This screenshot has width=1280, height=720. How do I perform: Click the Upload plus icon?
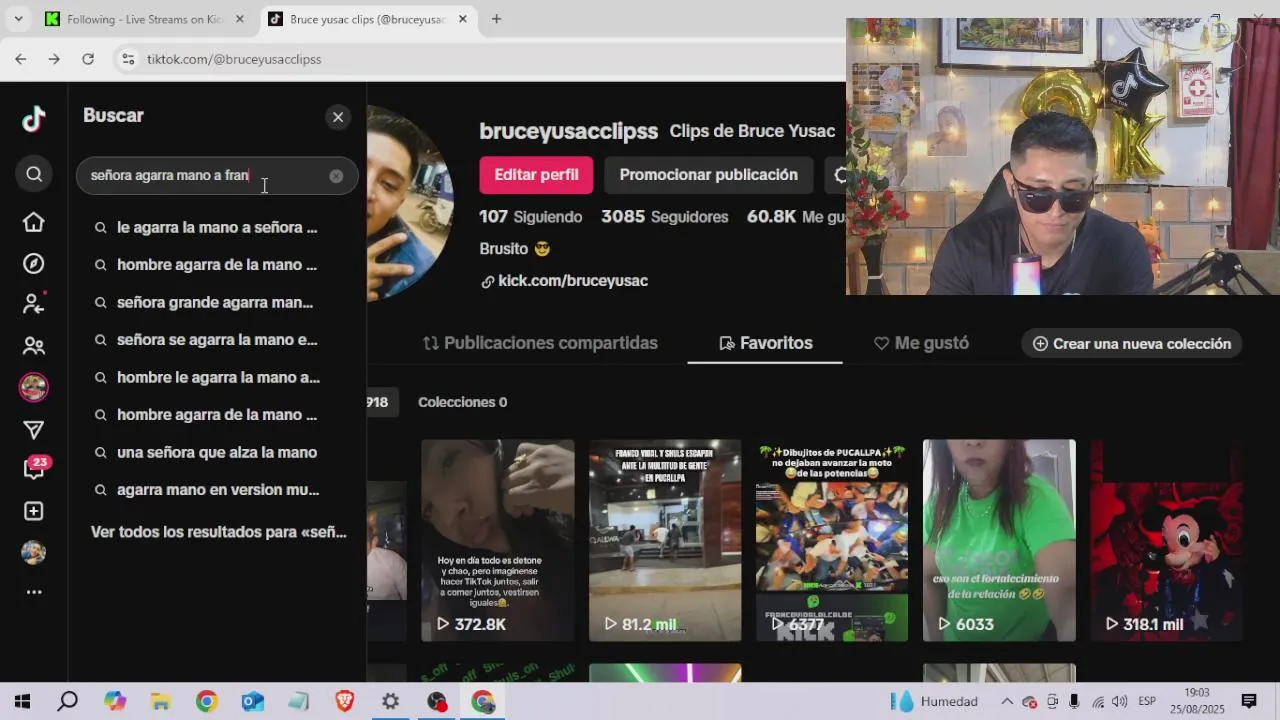[34, 511]
